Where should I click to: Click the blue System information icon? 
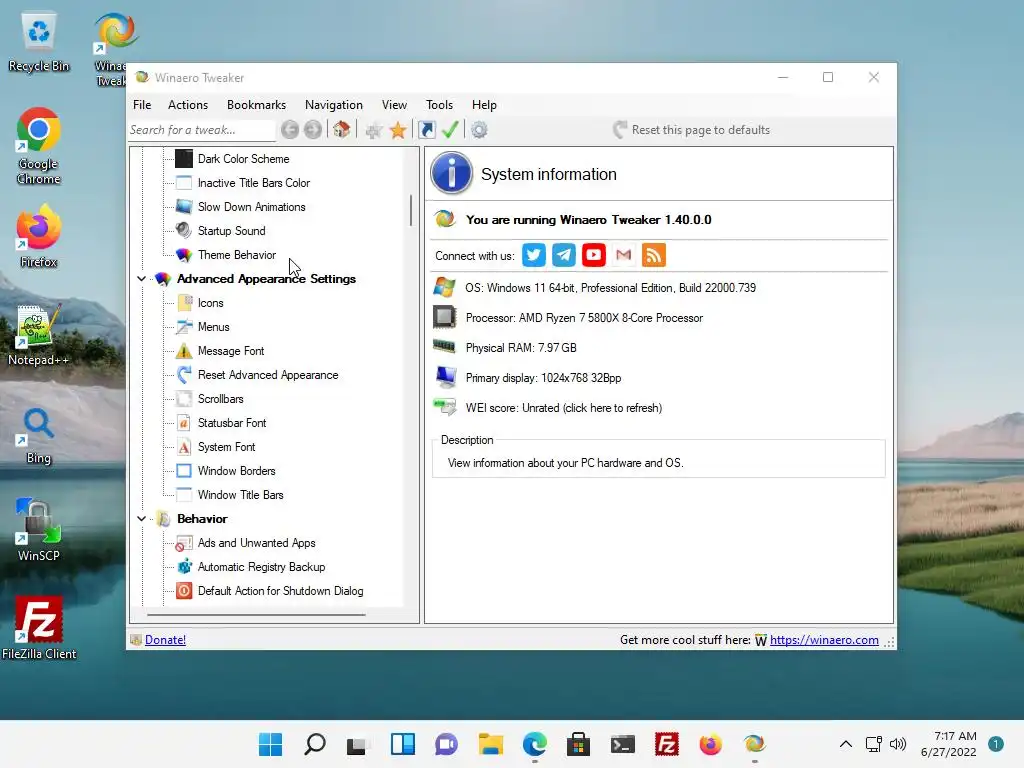451,173
